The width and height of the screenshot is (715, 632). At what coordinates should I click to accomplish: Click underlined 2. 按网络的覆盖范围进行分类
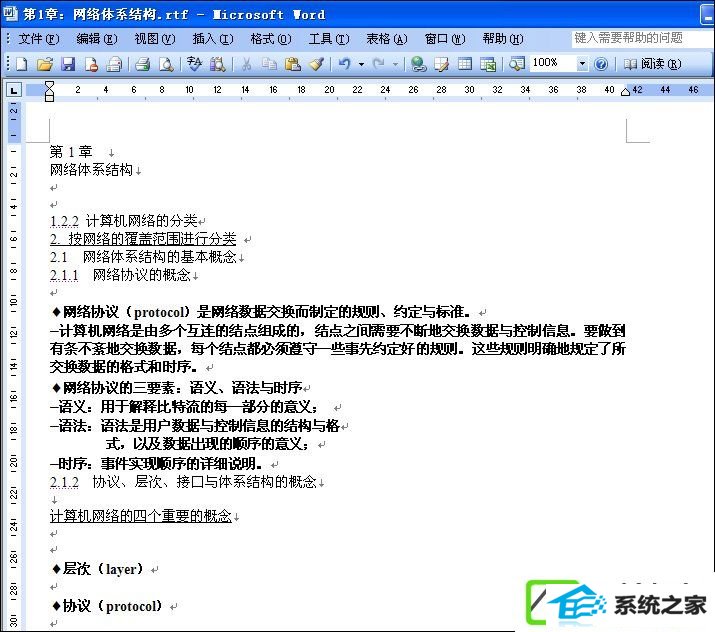(143, 238)
